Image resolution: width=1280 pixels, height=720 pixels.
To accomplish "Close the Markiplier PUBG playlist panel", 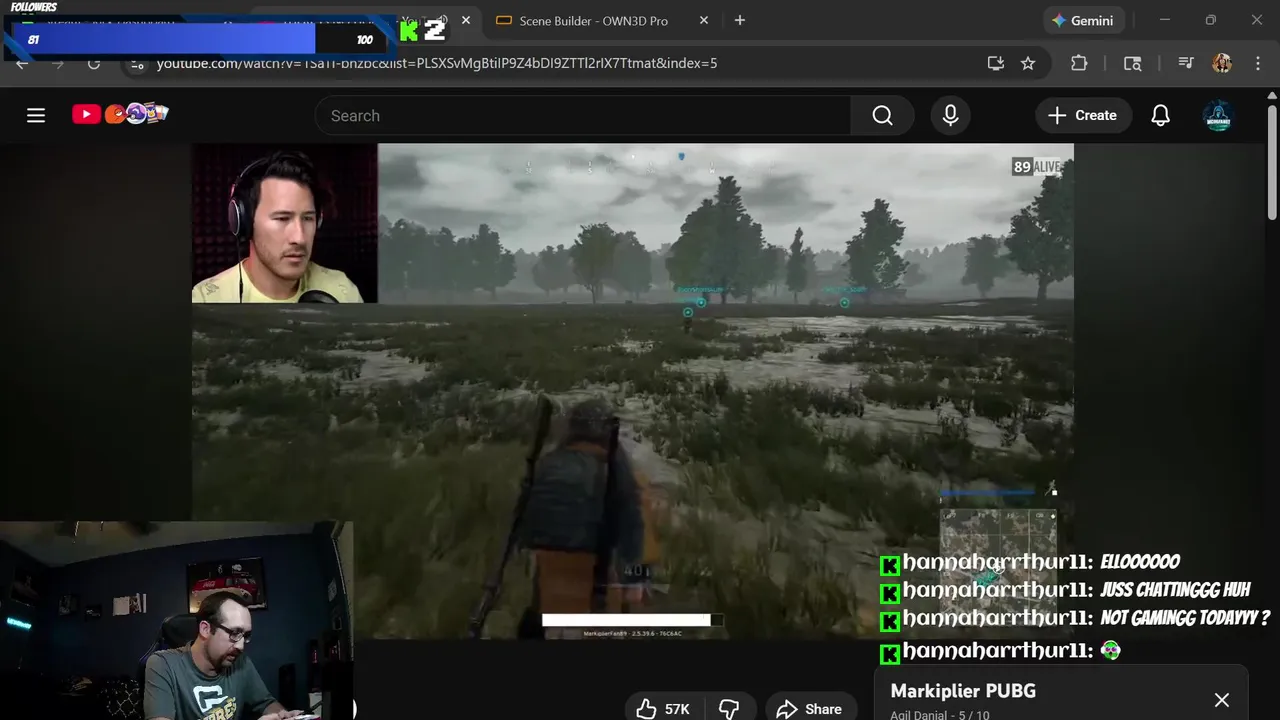I will pos(1222,700).
